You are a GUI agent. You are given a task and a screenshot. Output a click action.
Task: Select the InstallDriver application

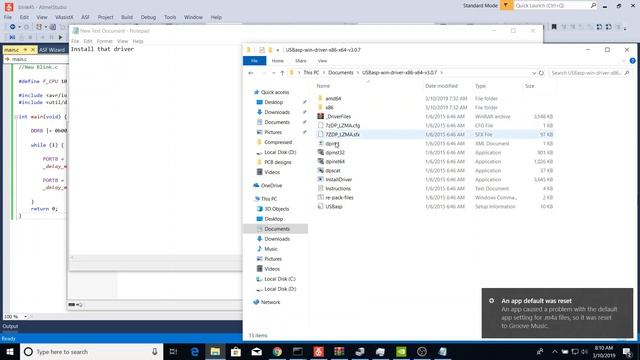[x=338, y=179]
